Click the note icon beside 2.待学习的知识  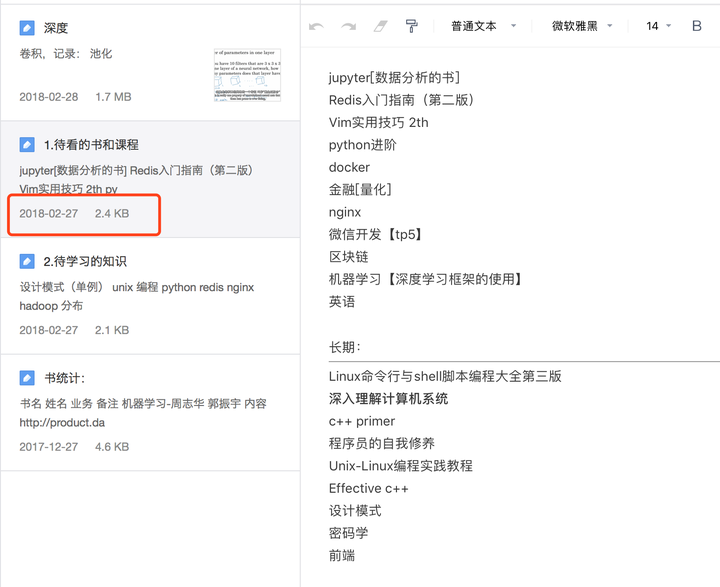click(27, 261)
